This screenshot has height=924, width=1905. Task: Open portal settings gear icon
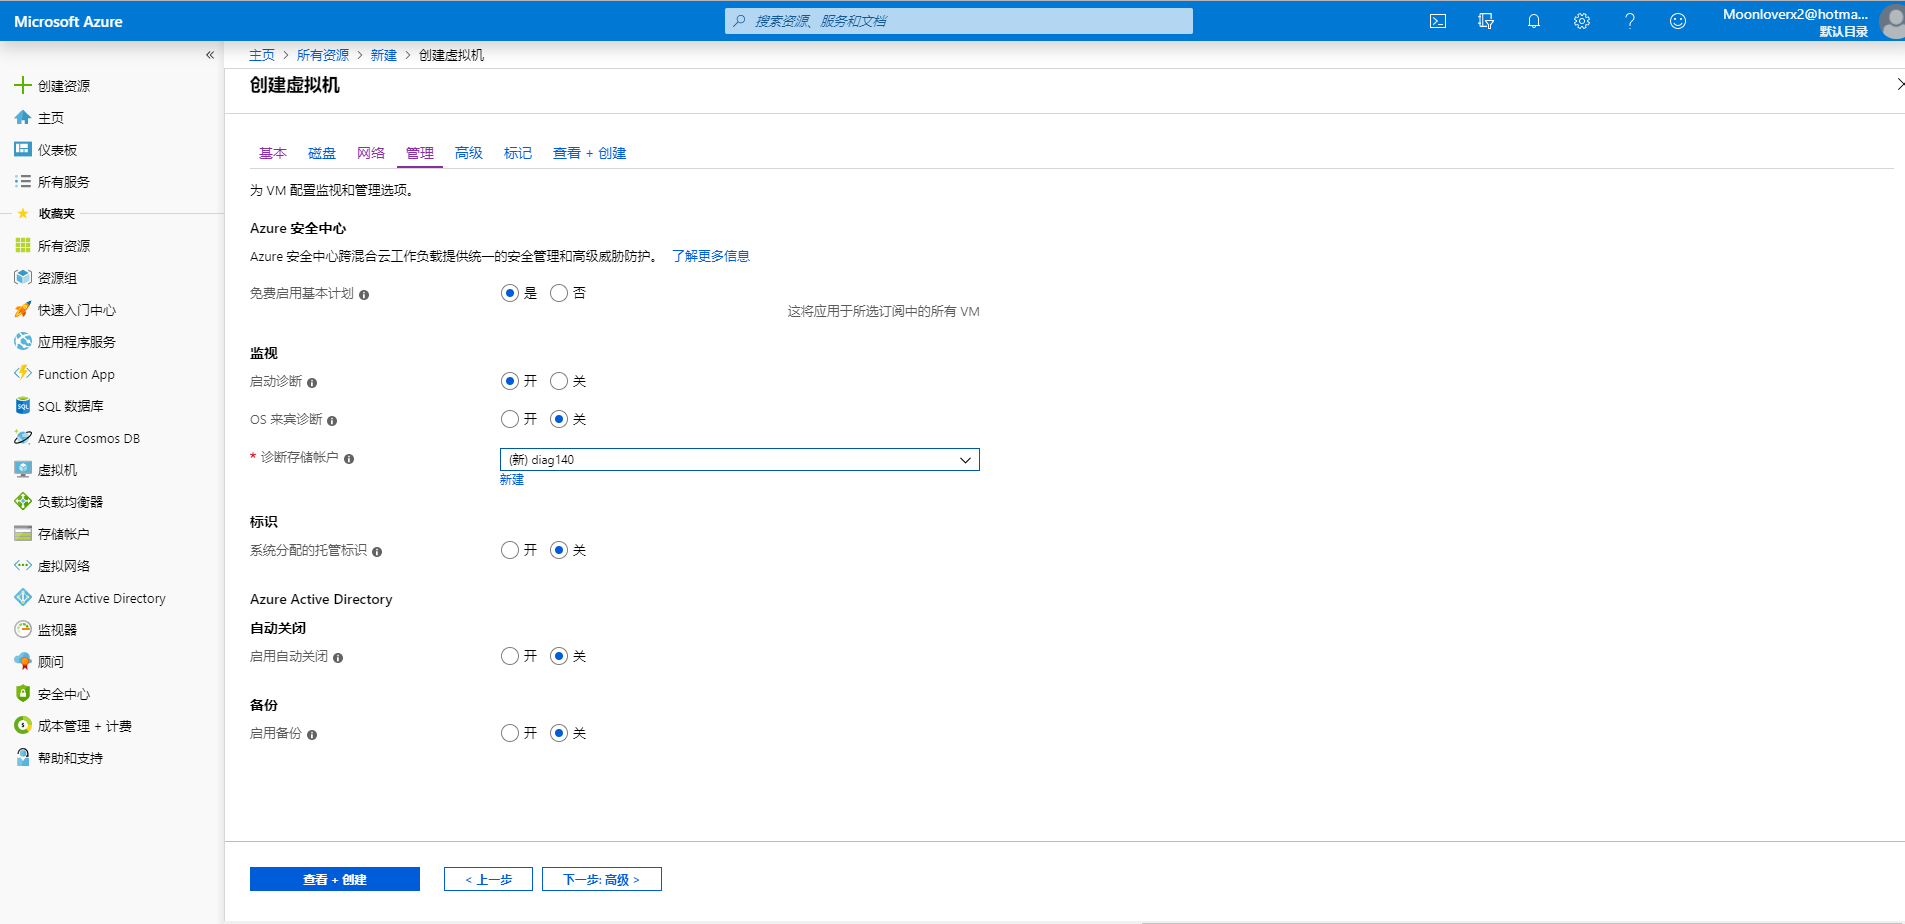pos(1581,21)
